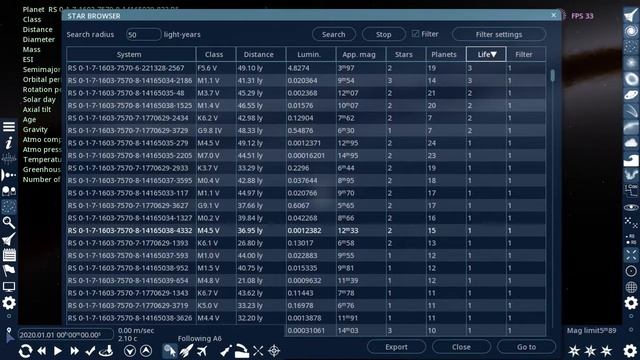Viewport: 640px width, 360px height.
Task: Select row RS 0-1-7-1603-7570-8-14165038-4332
Action: click(x=306, y=231)
